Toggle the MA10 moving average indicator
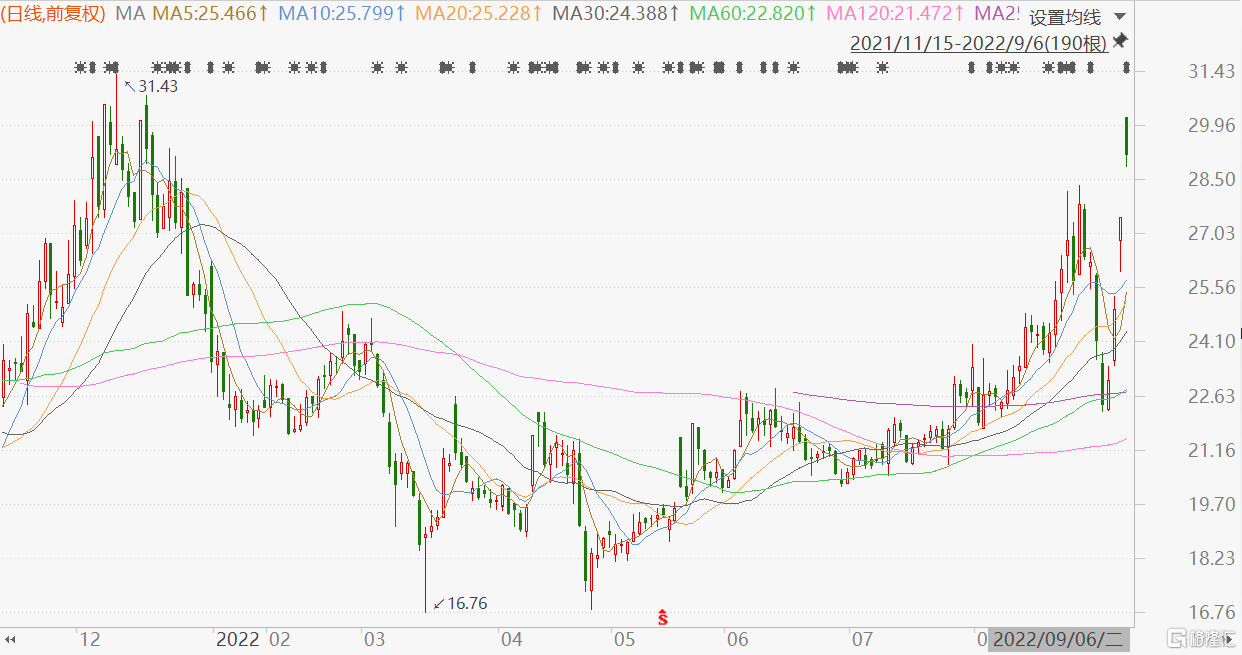Image resolution: width=1242 pixels, height=655 pixels. [341, 14]
